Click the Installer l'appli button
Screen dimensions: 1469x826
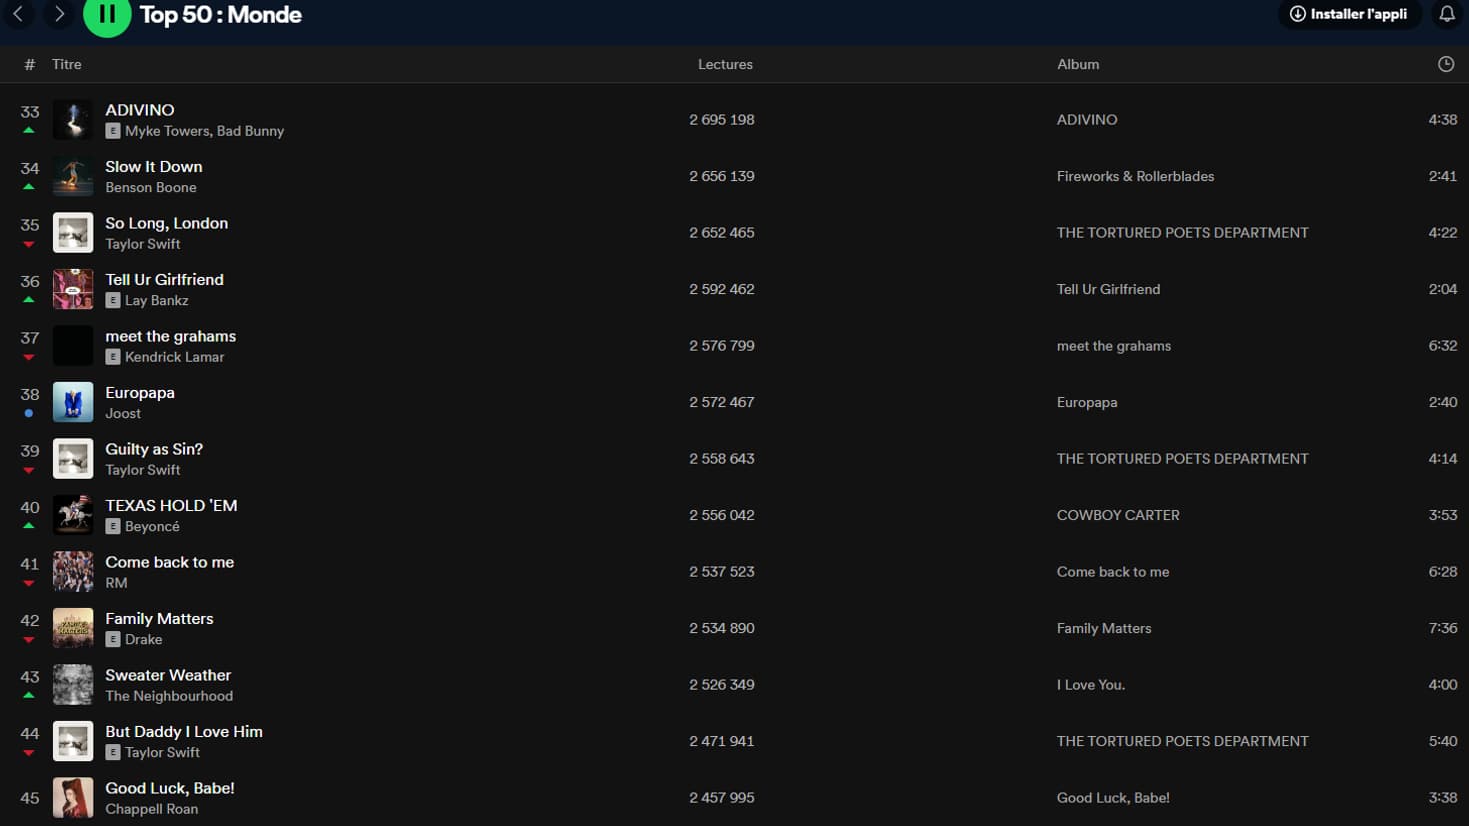(1349, 14)
